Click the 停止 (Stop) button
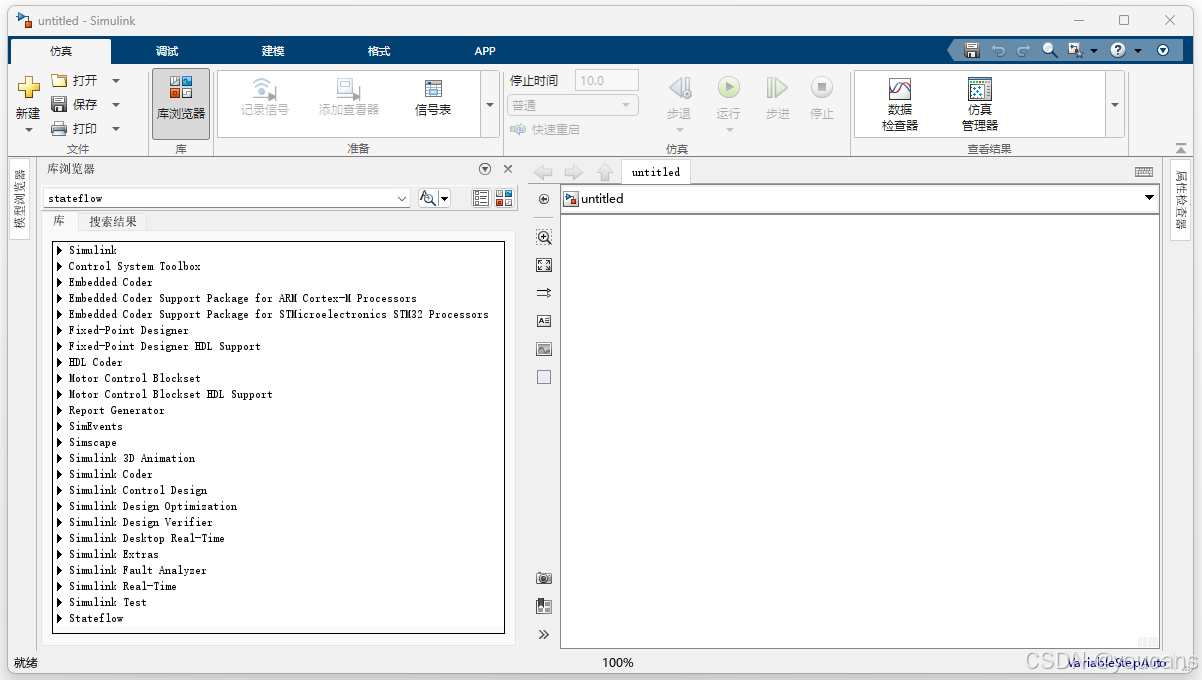Viewport: 1202px width, 680px height. pyautogui.click(x=822, y=98)
